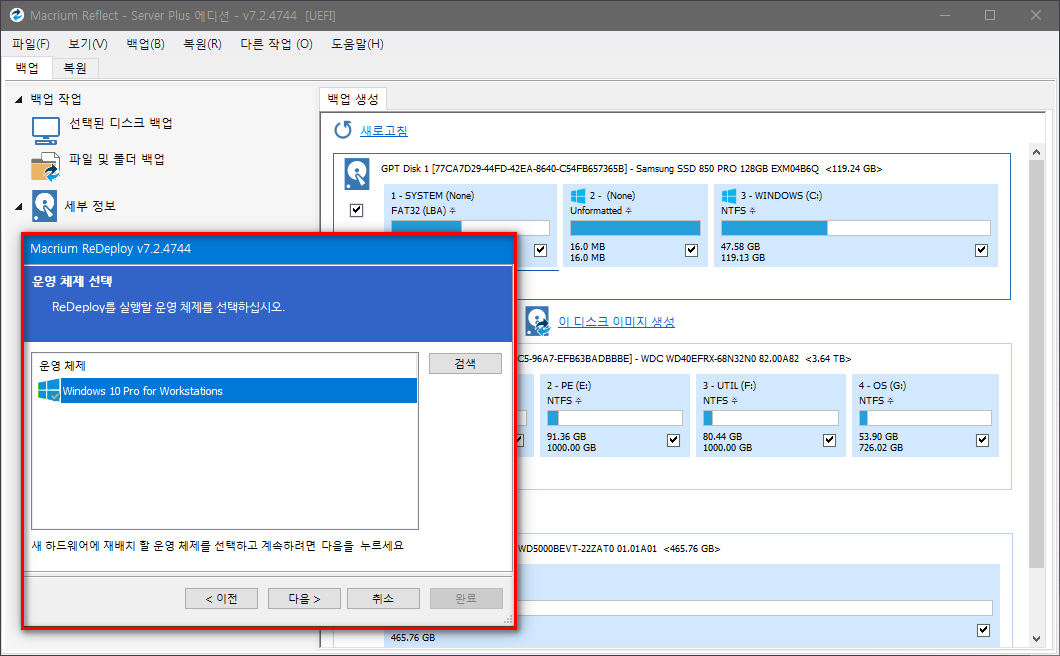Open the 보기(V) menu
The height and width of the screenshot is (656, 1060).
click(88, 44)
